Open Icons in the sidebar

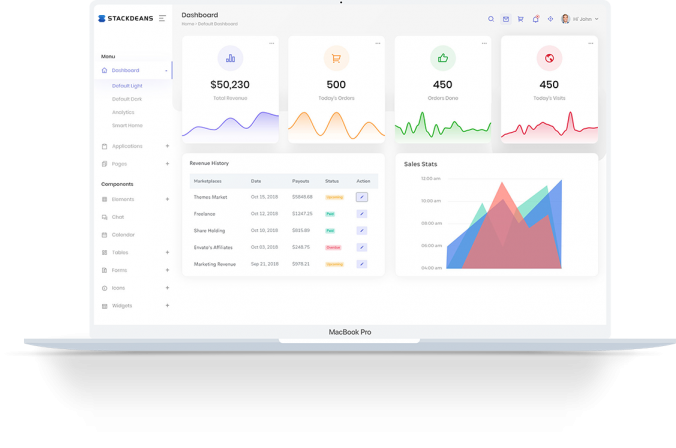coord(118,288)
